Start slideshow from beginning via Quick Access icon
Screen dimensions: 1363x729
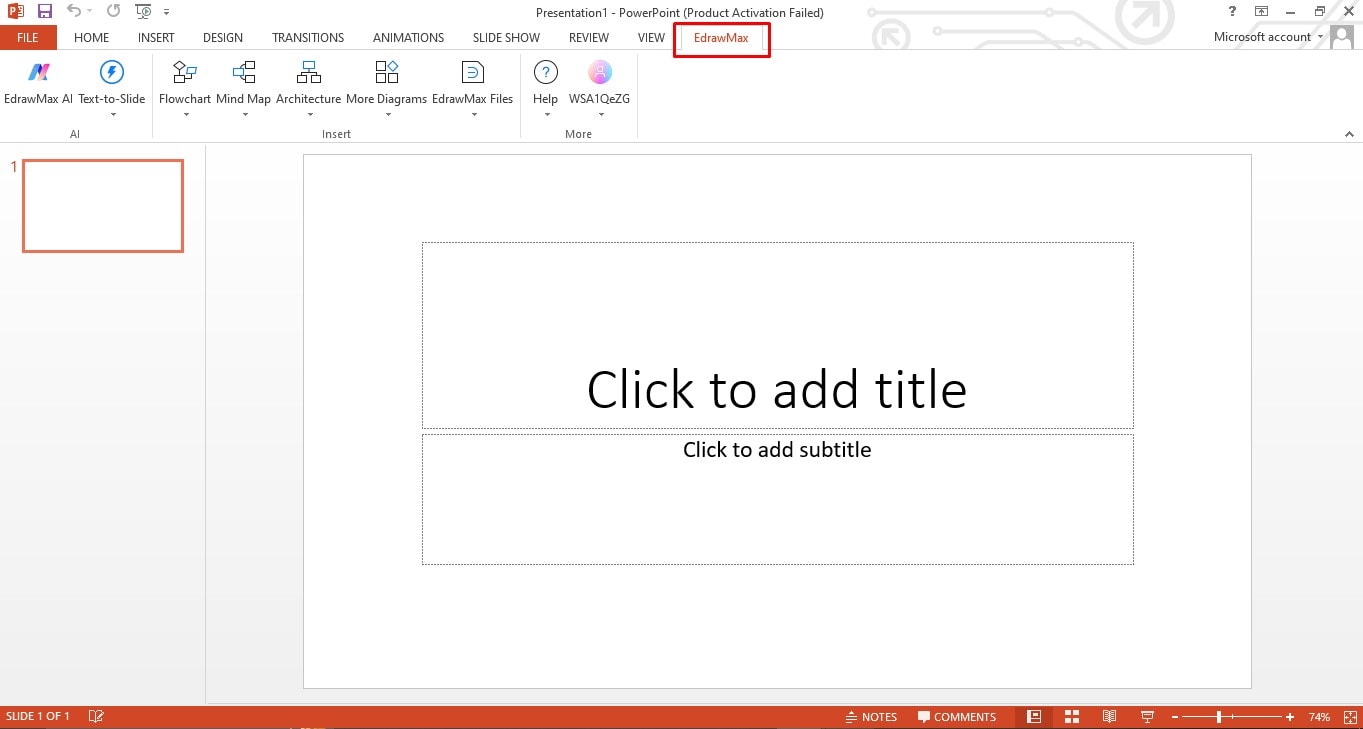[143, 12]
